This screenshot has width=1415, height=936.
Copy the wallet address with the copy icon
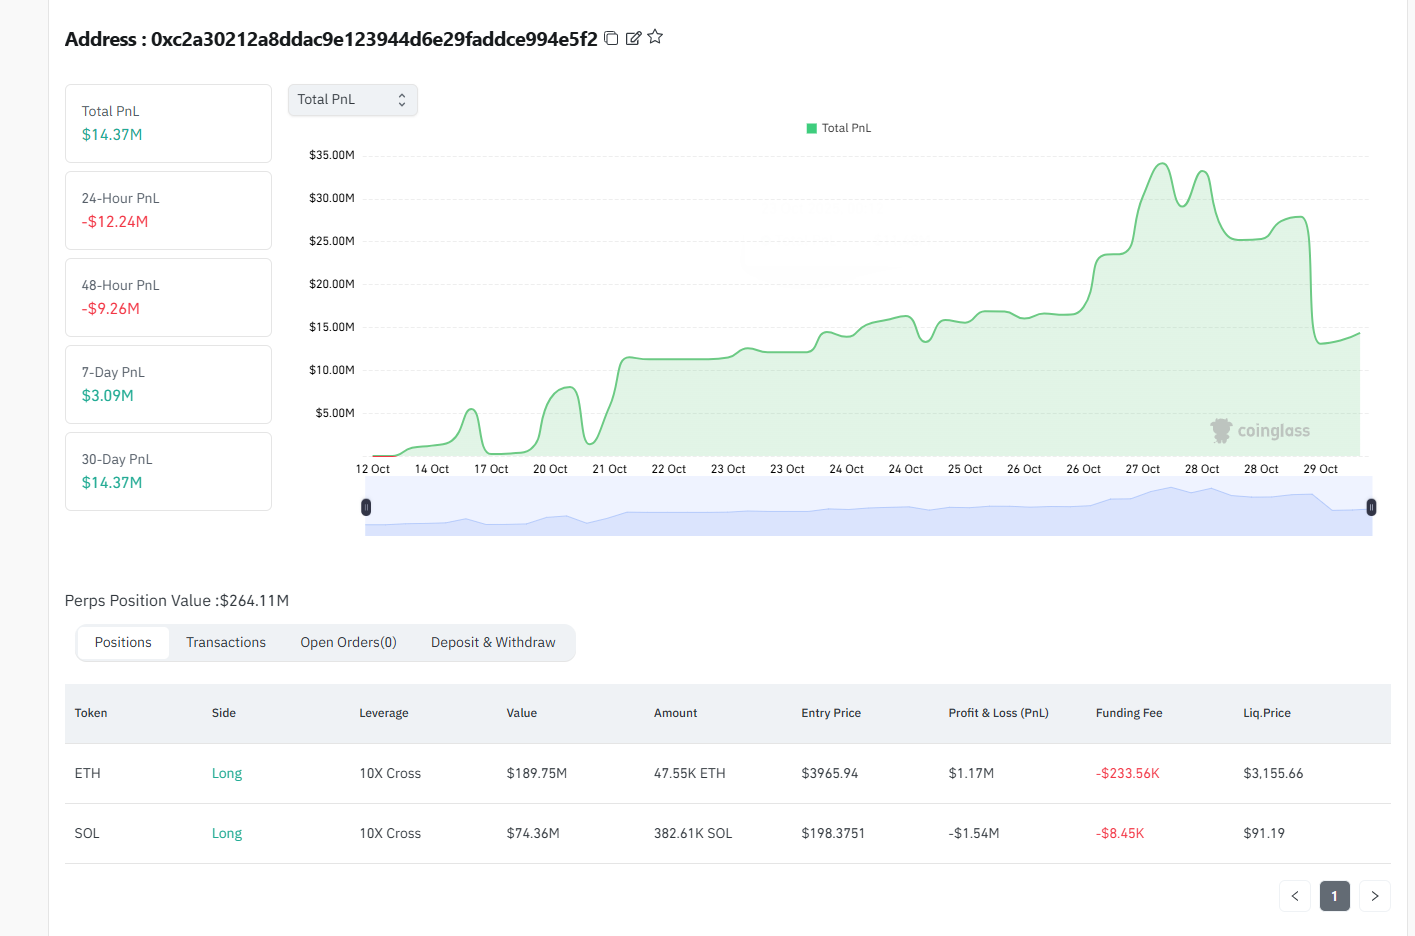611,38
